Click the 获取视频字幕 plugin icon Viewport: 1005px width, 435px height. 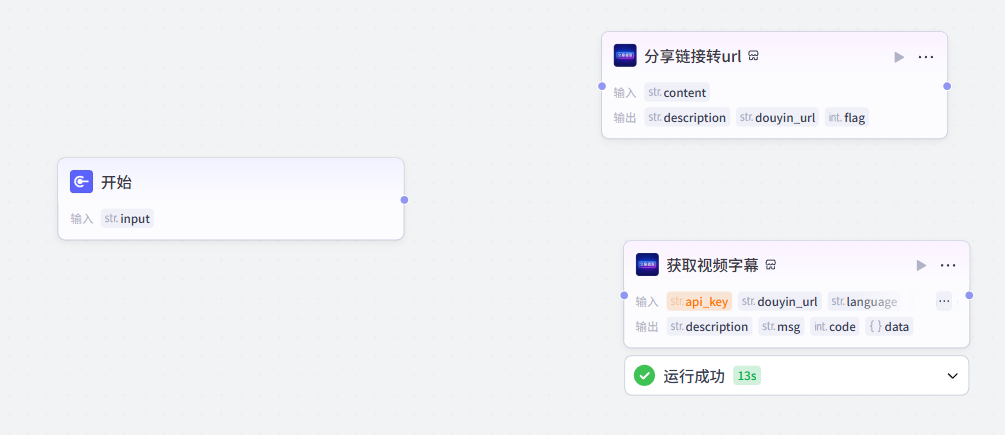click(647, 265)
